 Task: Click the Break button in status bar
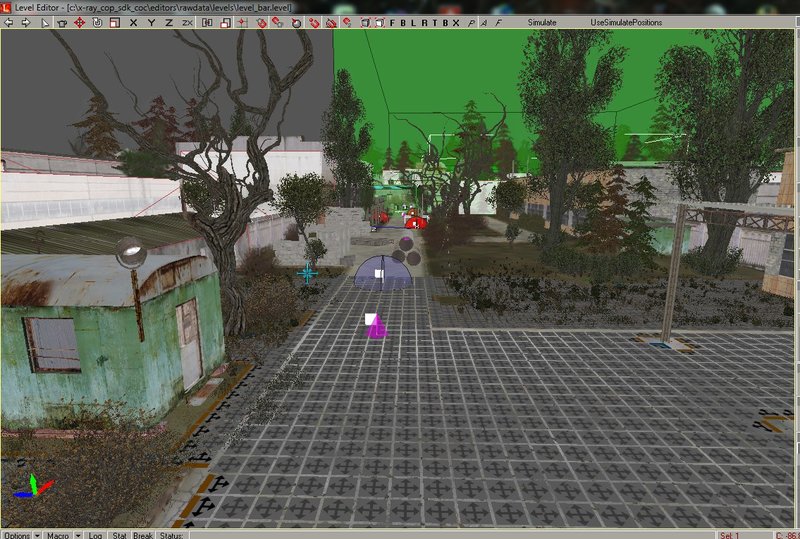click(x=143, y=534)
